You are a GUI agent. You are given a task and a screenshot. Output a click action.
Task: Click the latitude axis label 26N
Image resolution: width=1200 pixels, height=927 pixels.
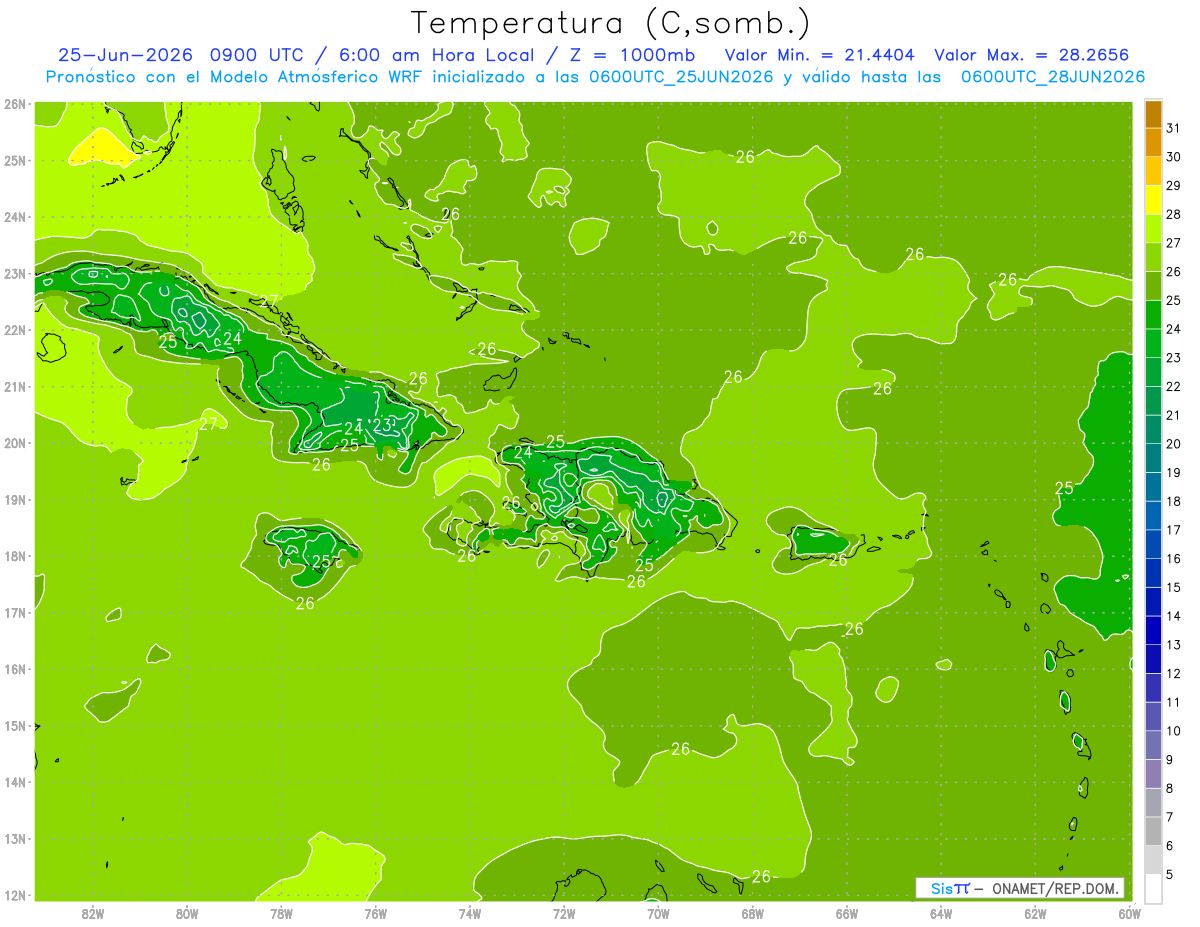(15, 104)
